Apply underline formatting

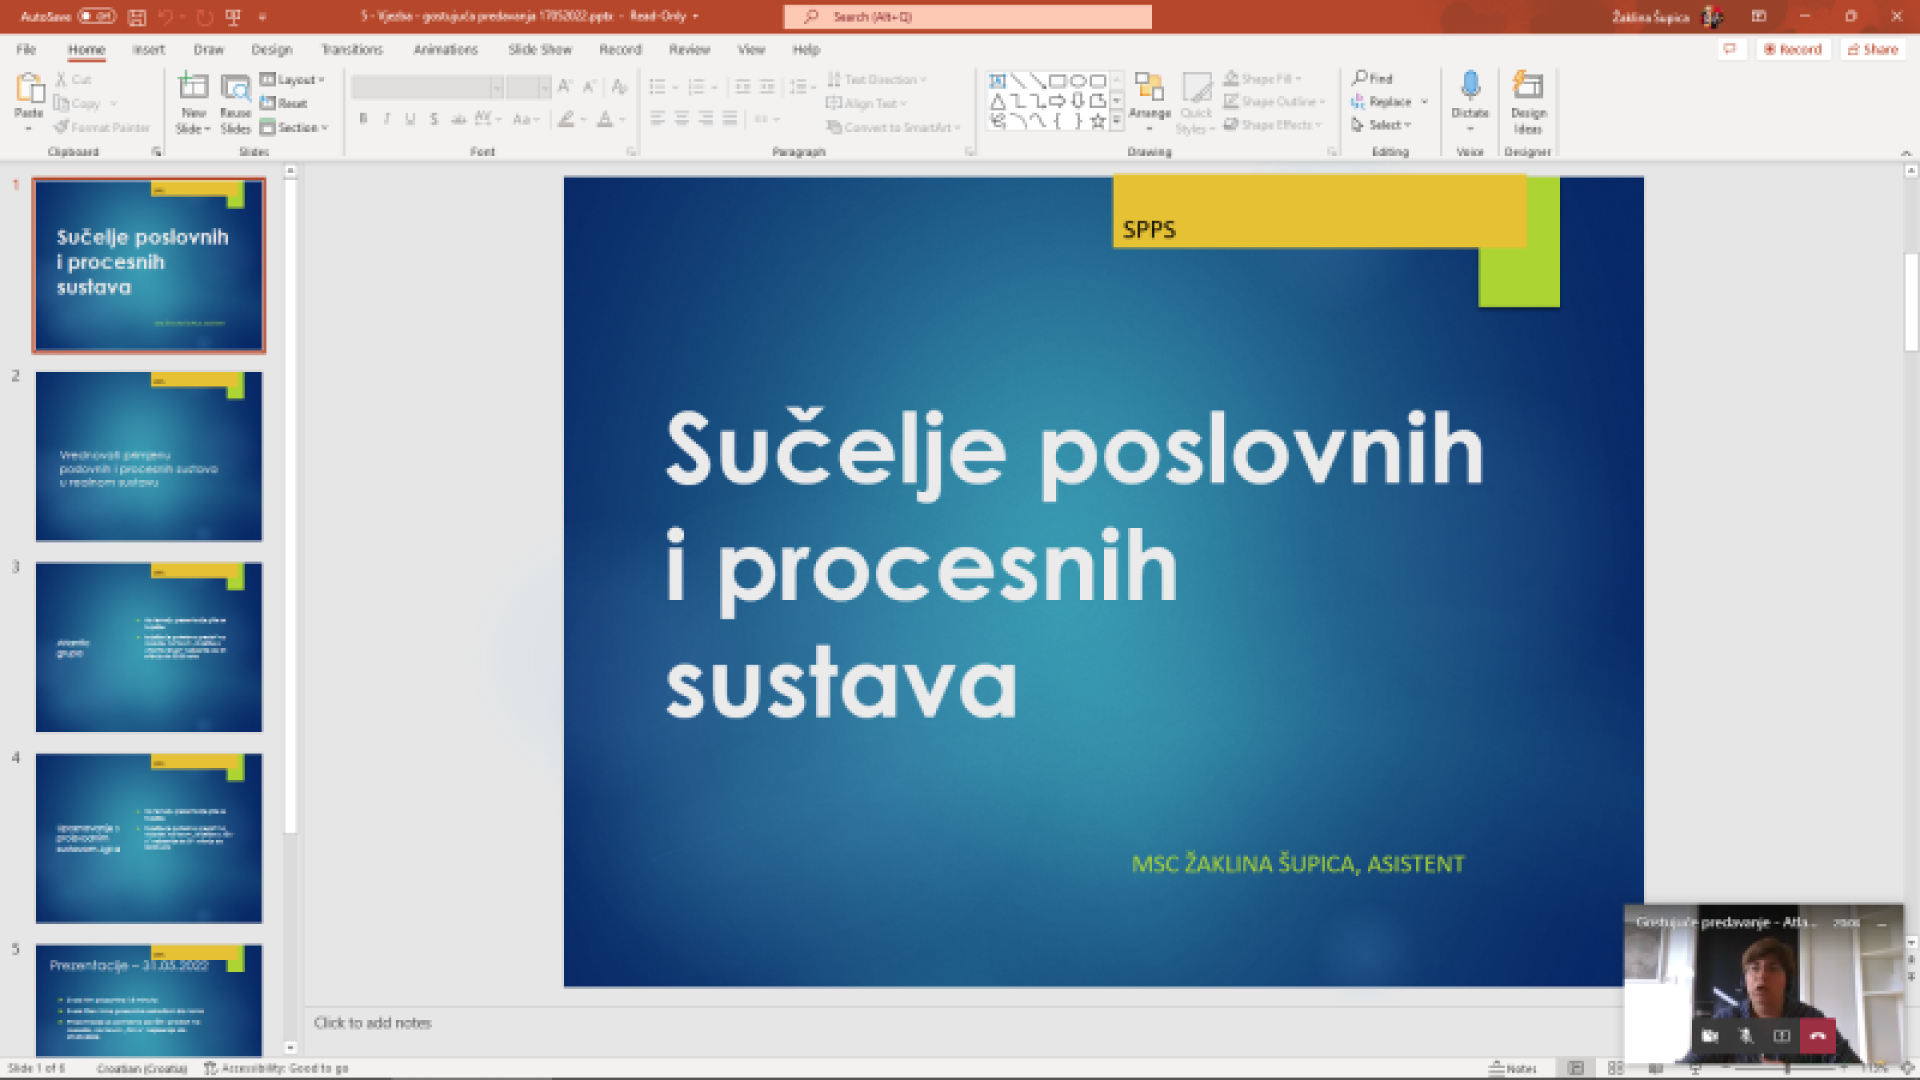409,119
